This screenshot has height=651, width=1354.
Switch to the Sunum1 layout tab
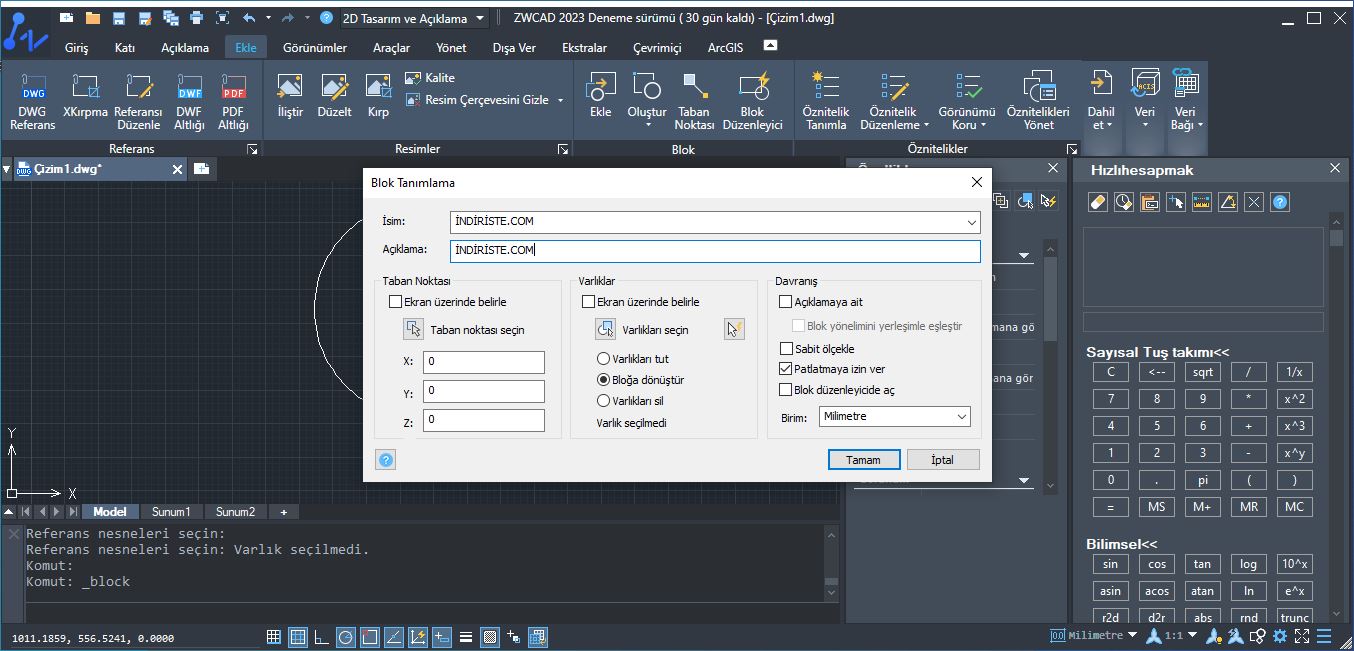(x=171, y=512)
